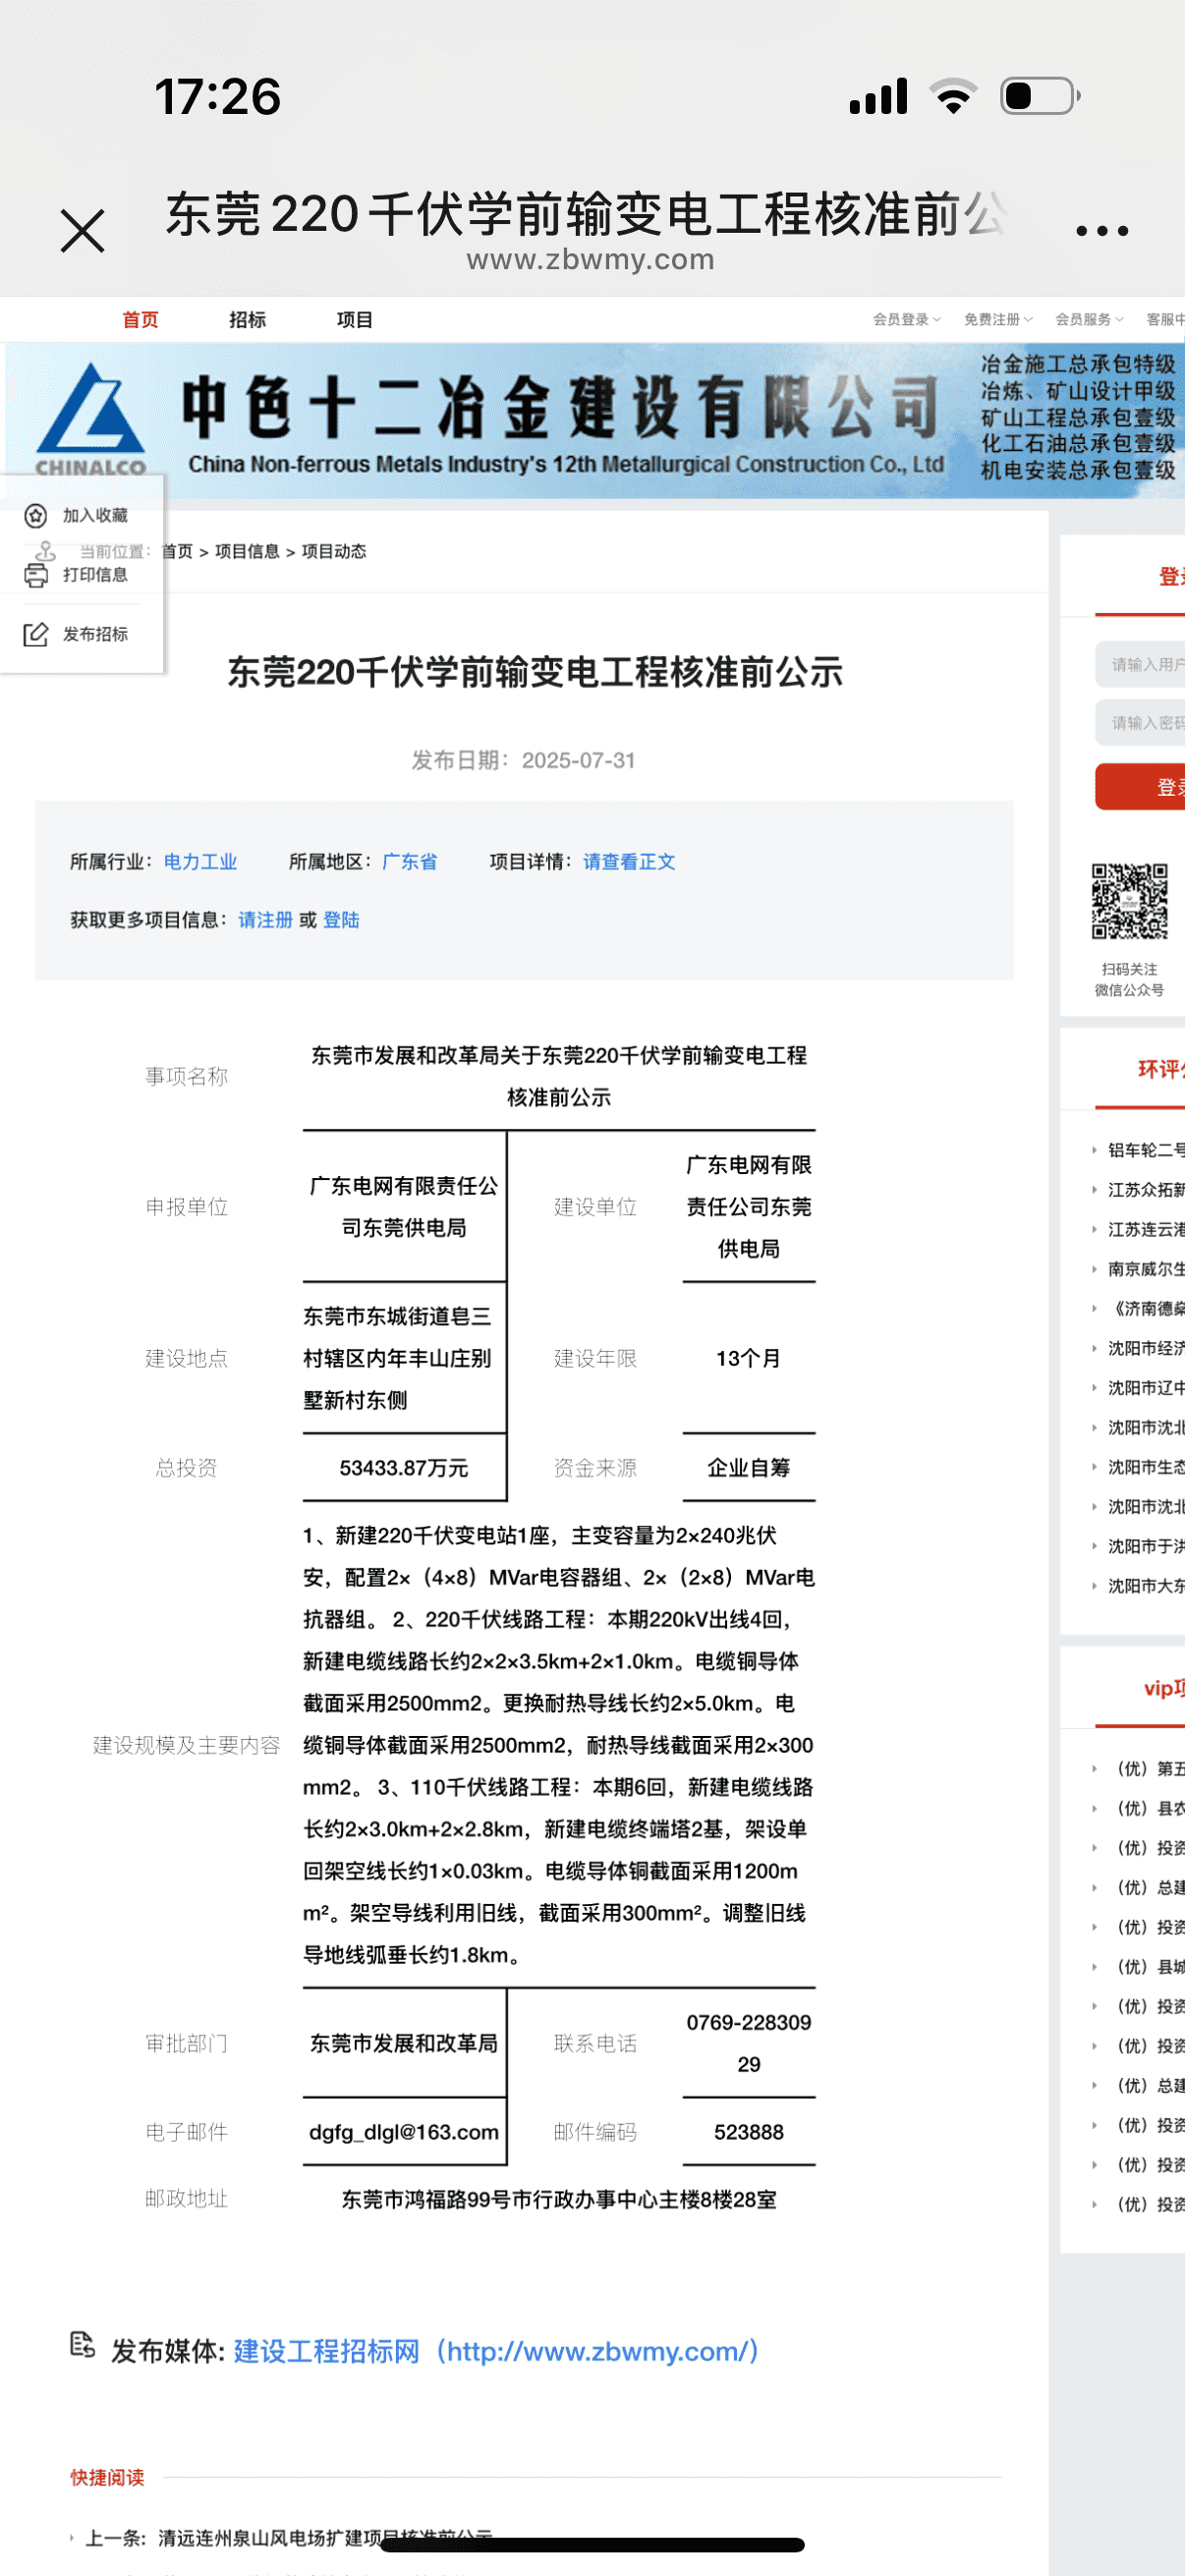Tap the document icon beside 发布媒体
This screenshot has width=1185, height=2576.
[82, 2344]
